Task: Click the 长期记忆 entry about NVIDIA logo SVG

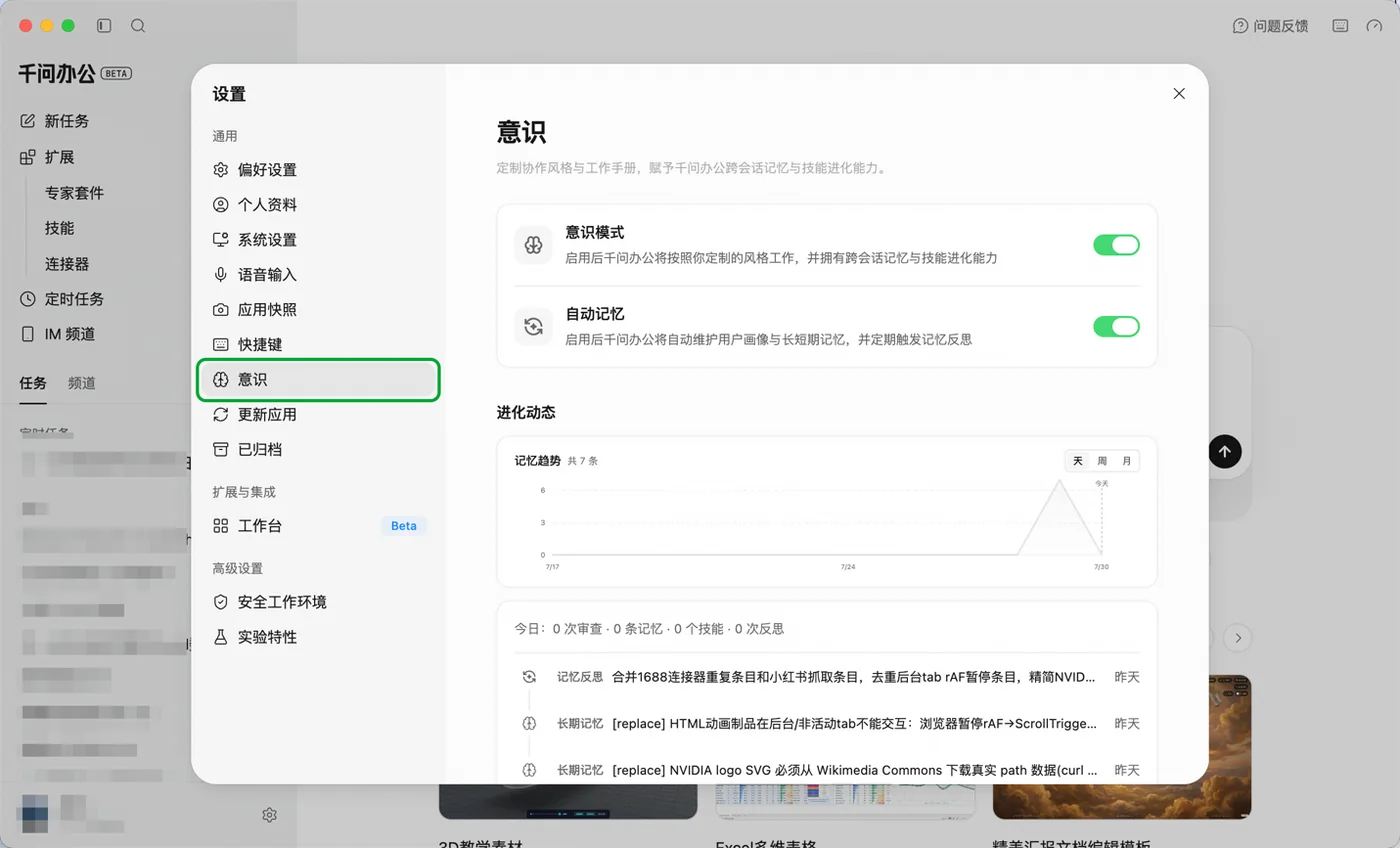Action: [x=827, y=770]
